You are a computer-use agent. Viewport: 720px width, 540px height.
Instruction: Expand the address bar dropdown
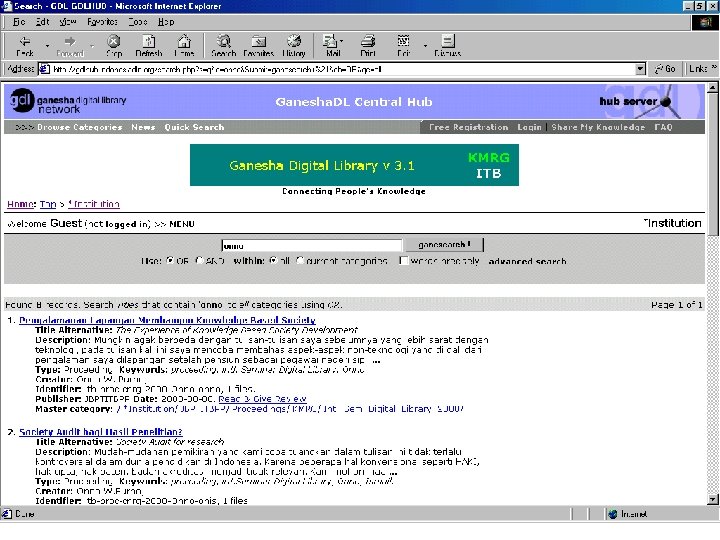[640, 69]
